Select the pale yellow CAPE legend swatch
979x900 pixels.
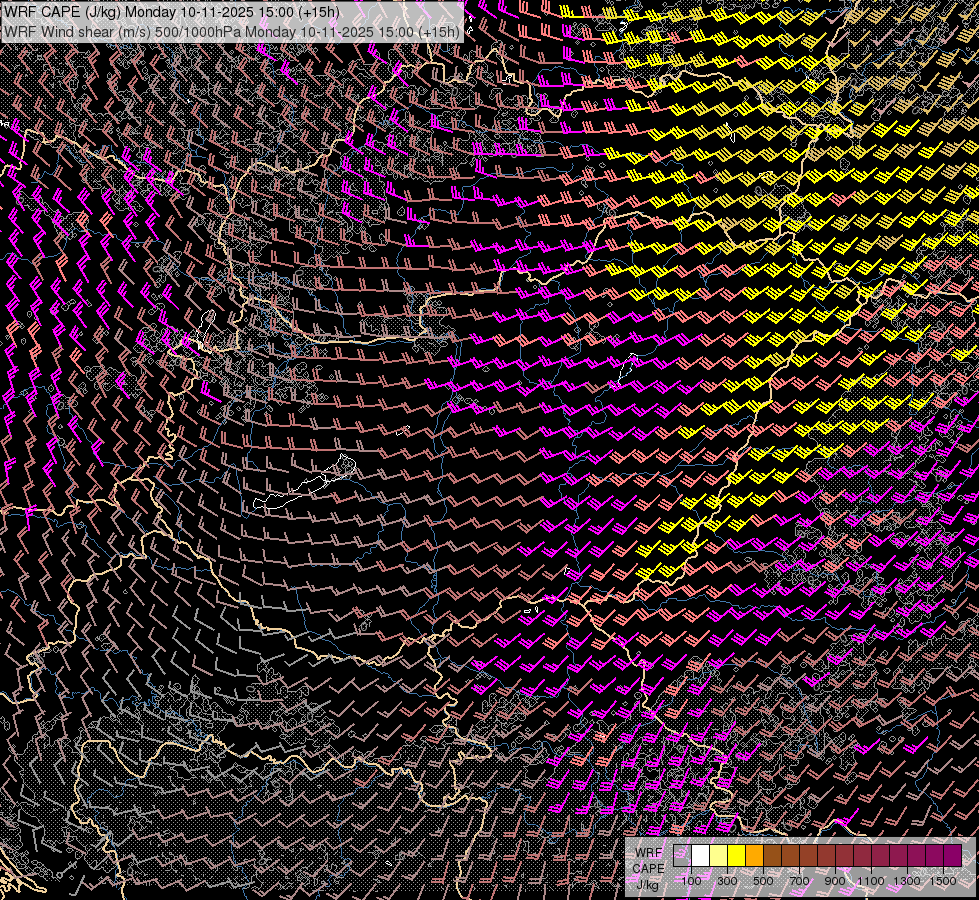tap(718, 855)
